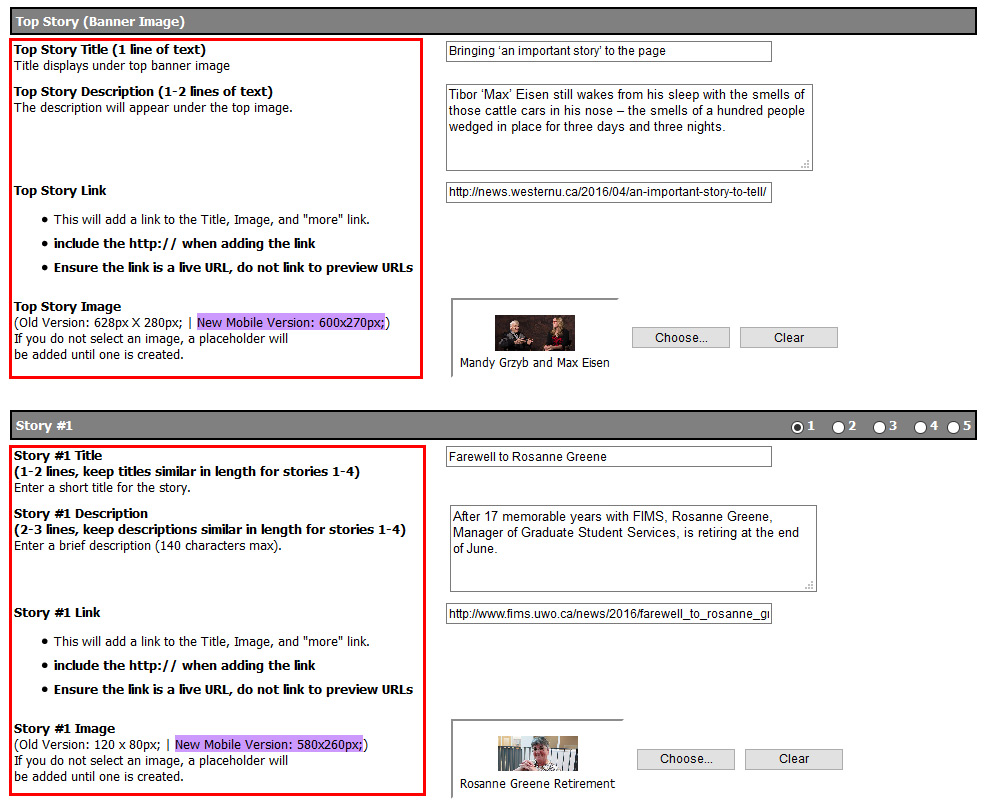Select radio button 1 in Story #1 header
989x800 pixels.
click(x=798, y=427)
